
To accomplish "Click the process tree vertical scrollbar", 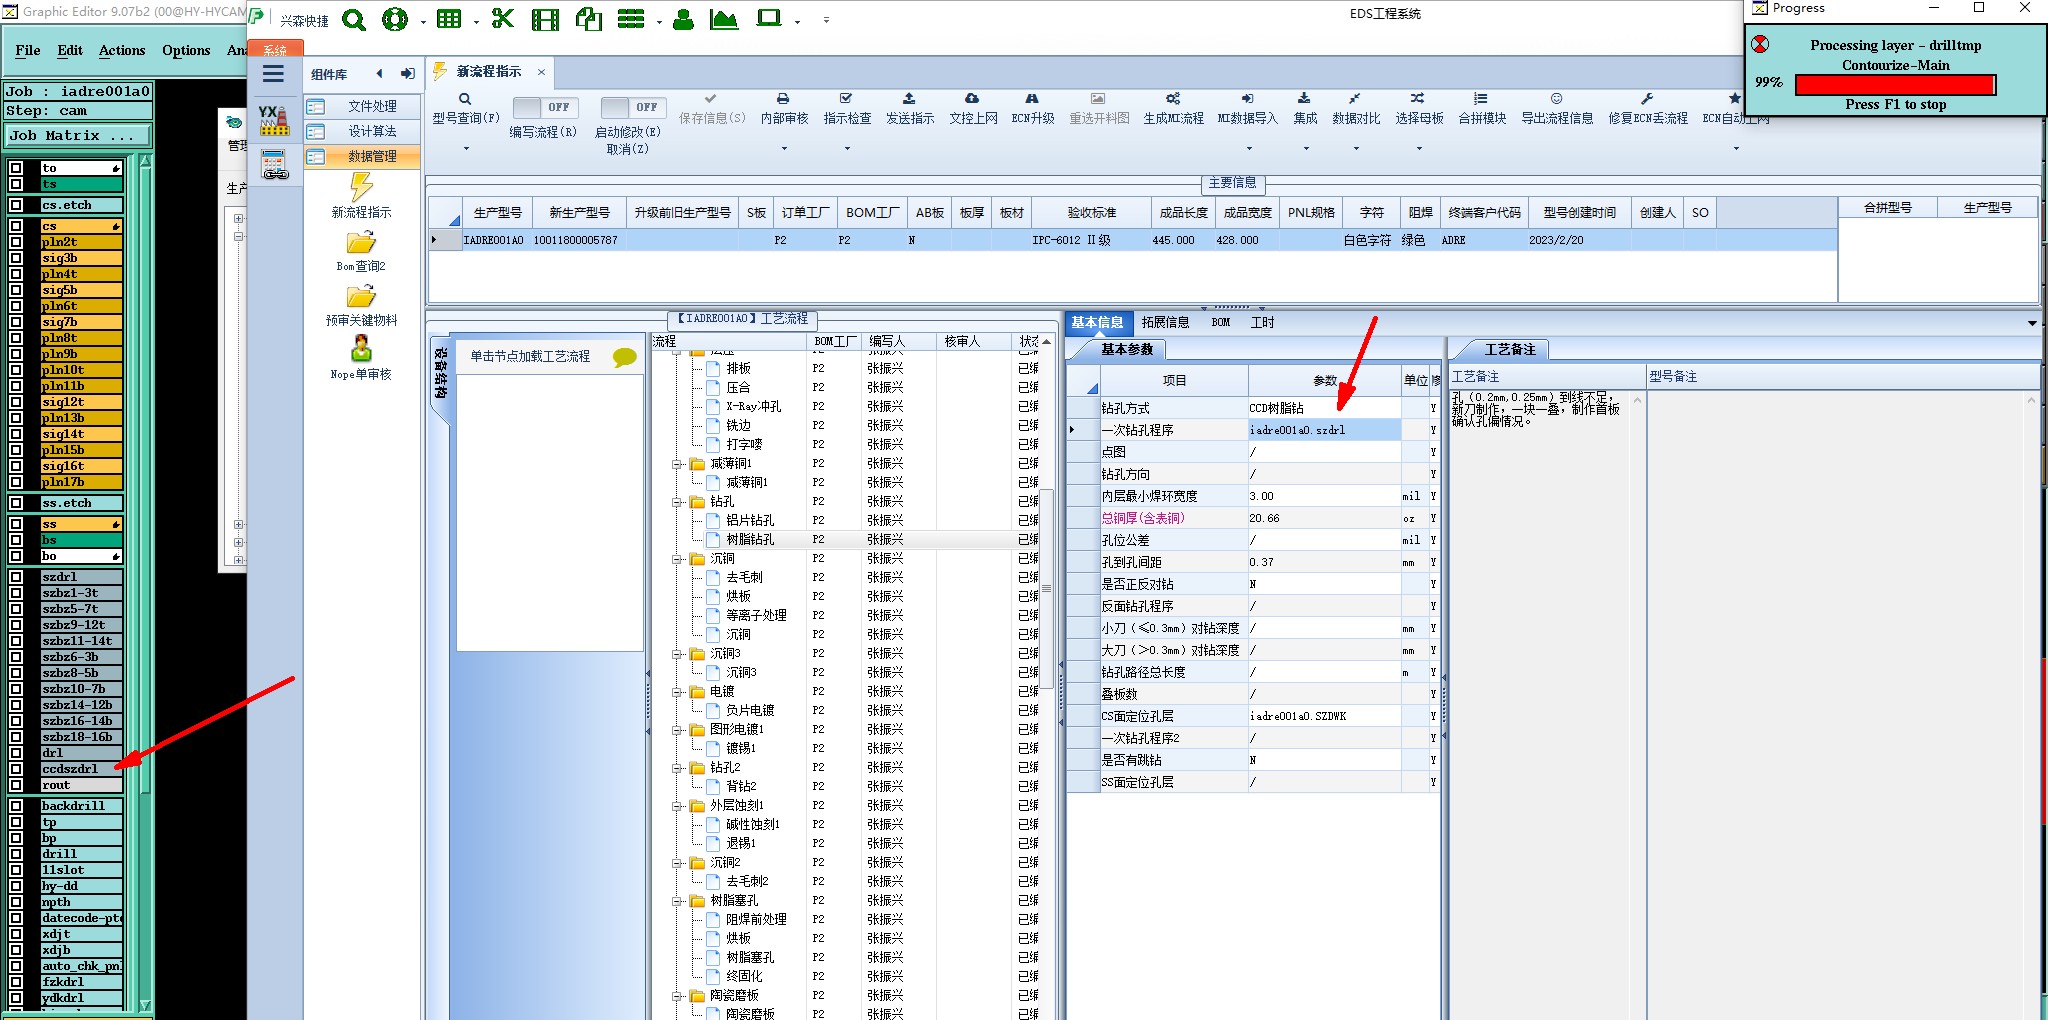I will point(1046,590).
